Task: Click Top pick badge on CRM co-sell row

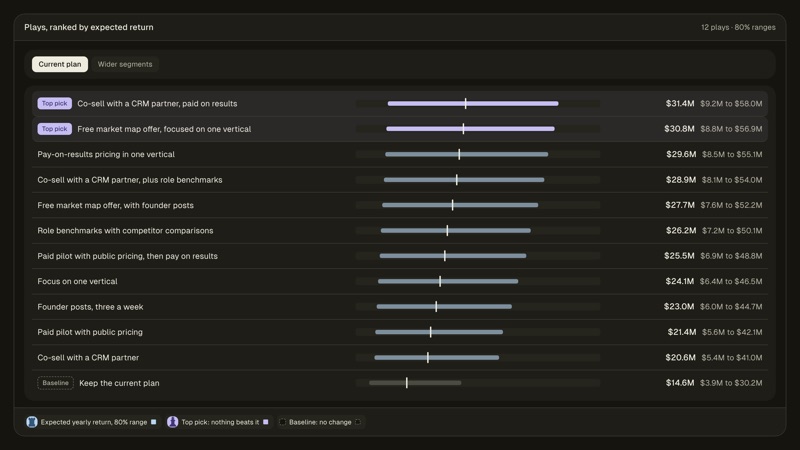Action: tap(55, 104)
